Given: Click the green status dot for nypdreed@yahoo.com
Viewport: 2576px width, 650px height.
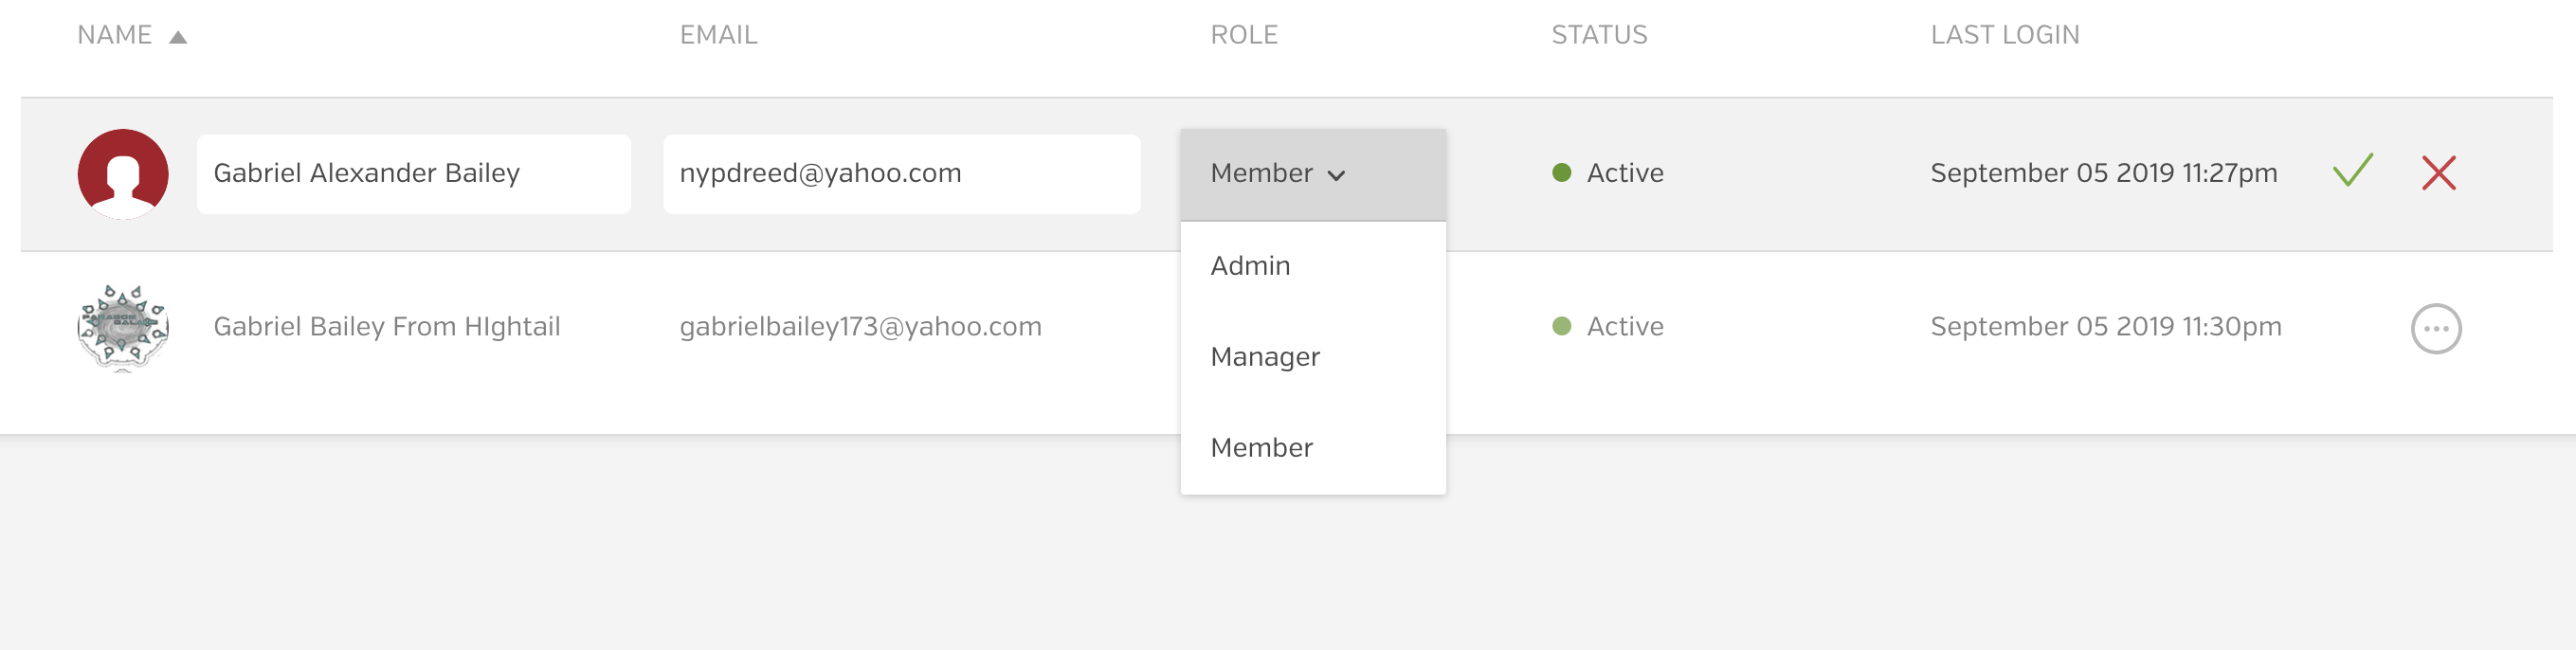Looking at the screenshot, I should (1561, 173).
